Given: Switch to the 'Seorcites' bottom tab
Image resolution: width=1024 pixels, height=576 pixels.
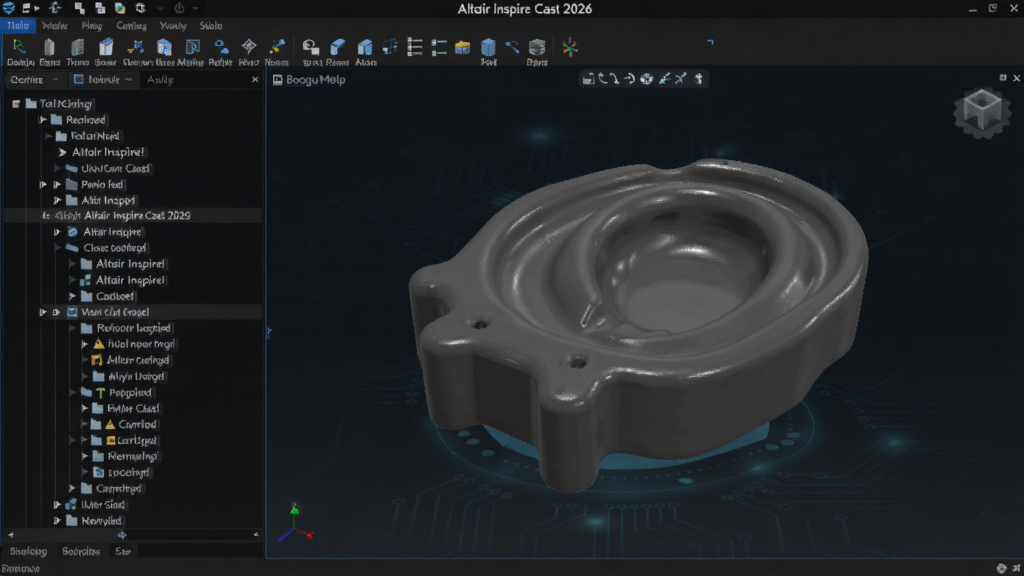Looking at the screenshot, I should tap(81, 551).
